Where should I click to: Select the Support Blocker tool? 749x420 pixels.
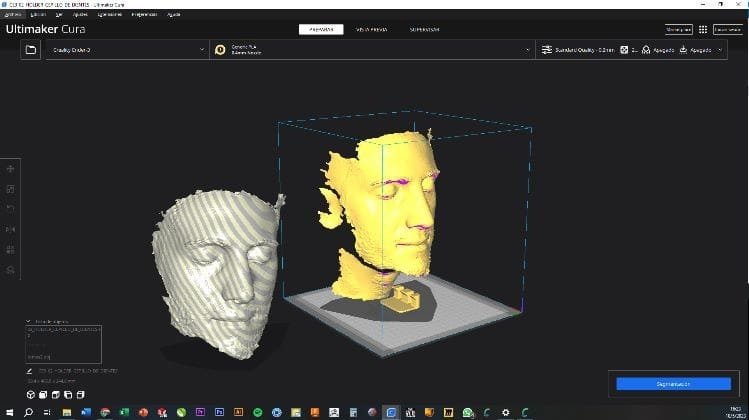(x=11, y=270)
